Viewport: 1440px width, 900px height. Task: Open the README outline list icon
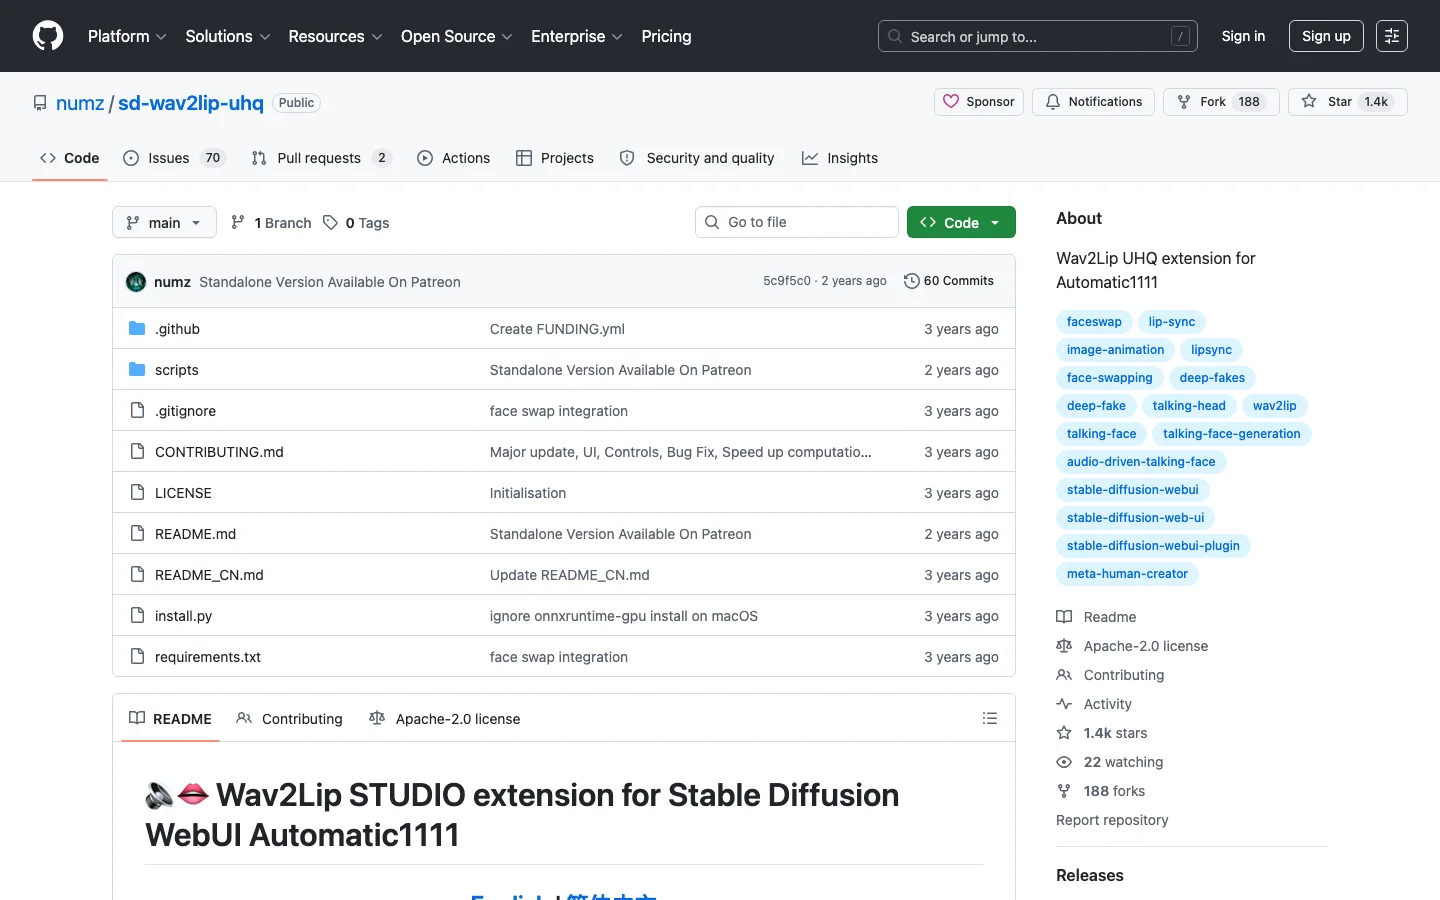[990, 718]
